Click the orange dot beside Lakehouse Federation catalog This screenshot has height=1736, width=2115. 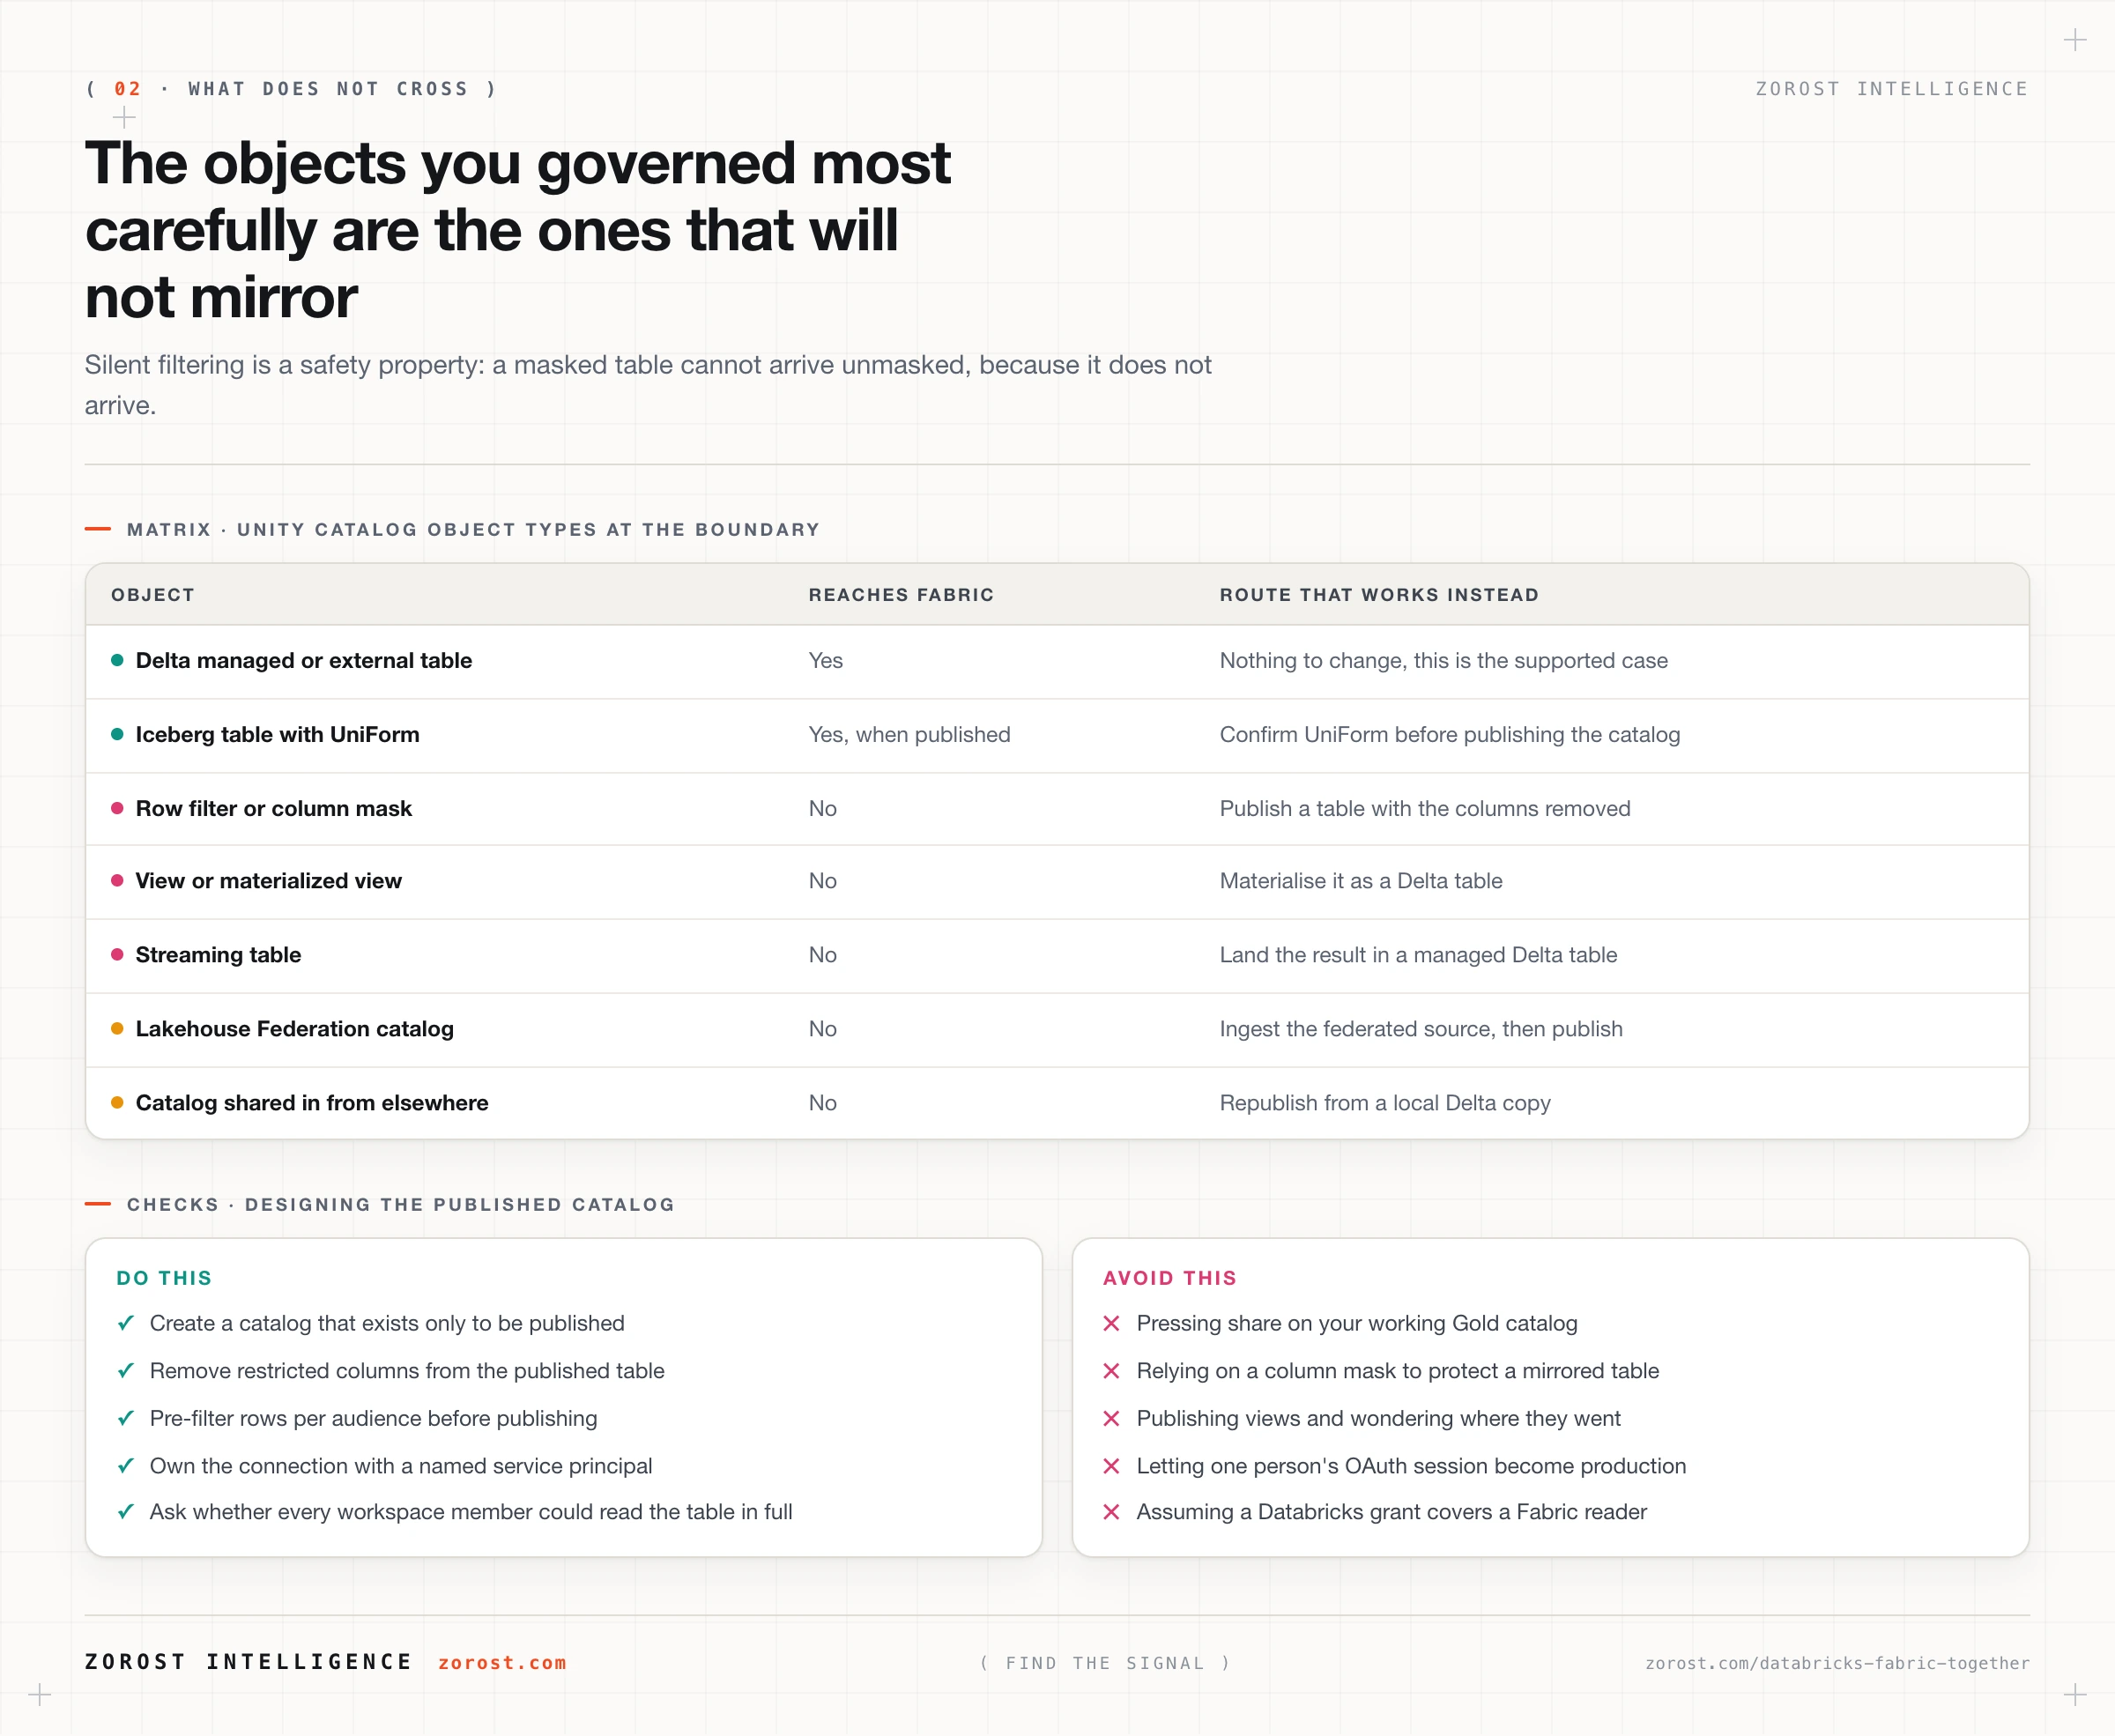pos(117,1029)
